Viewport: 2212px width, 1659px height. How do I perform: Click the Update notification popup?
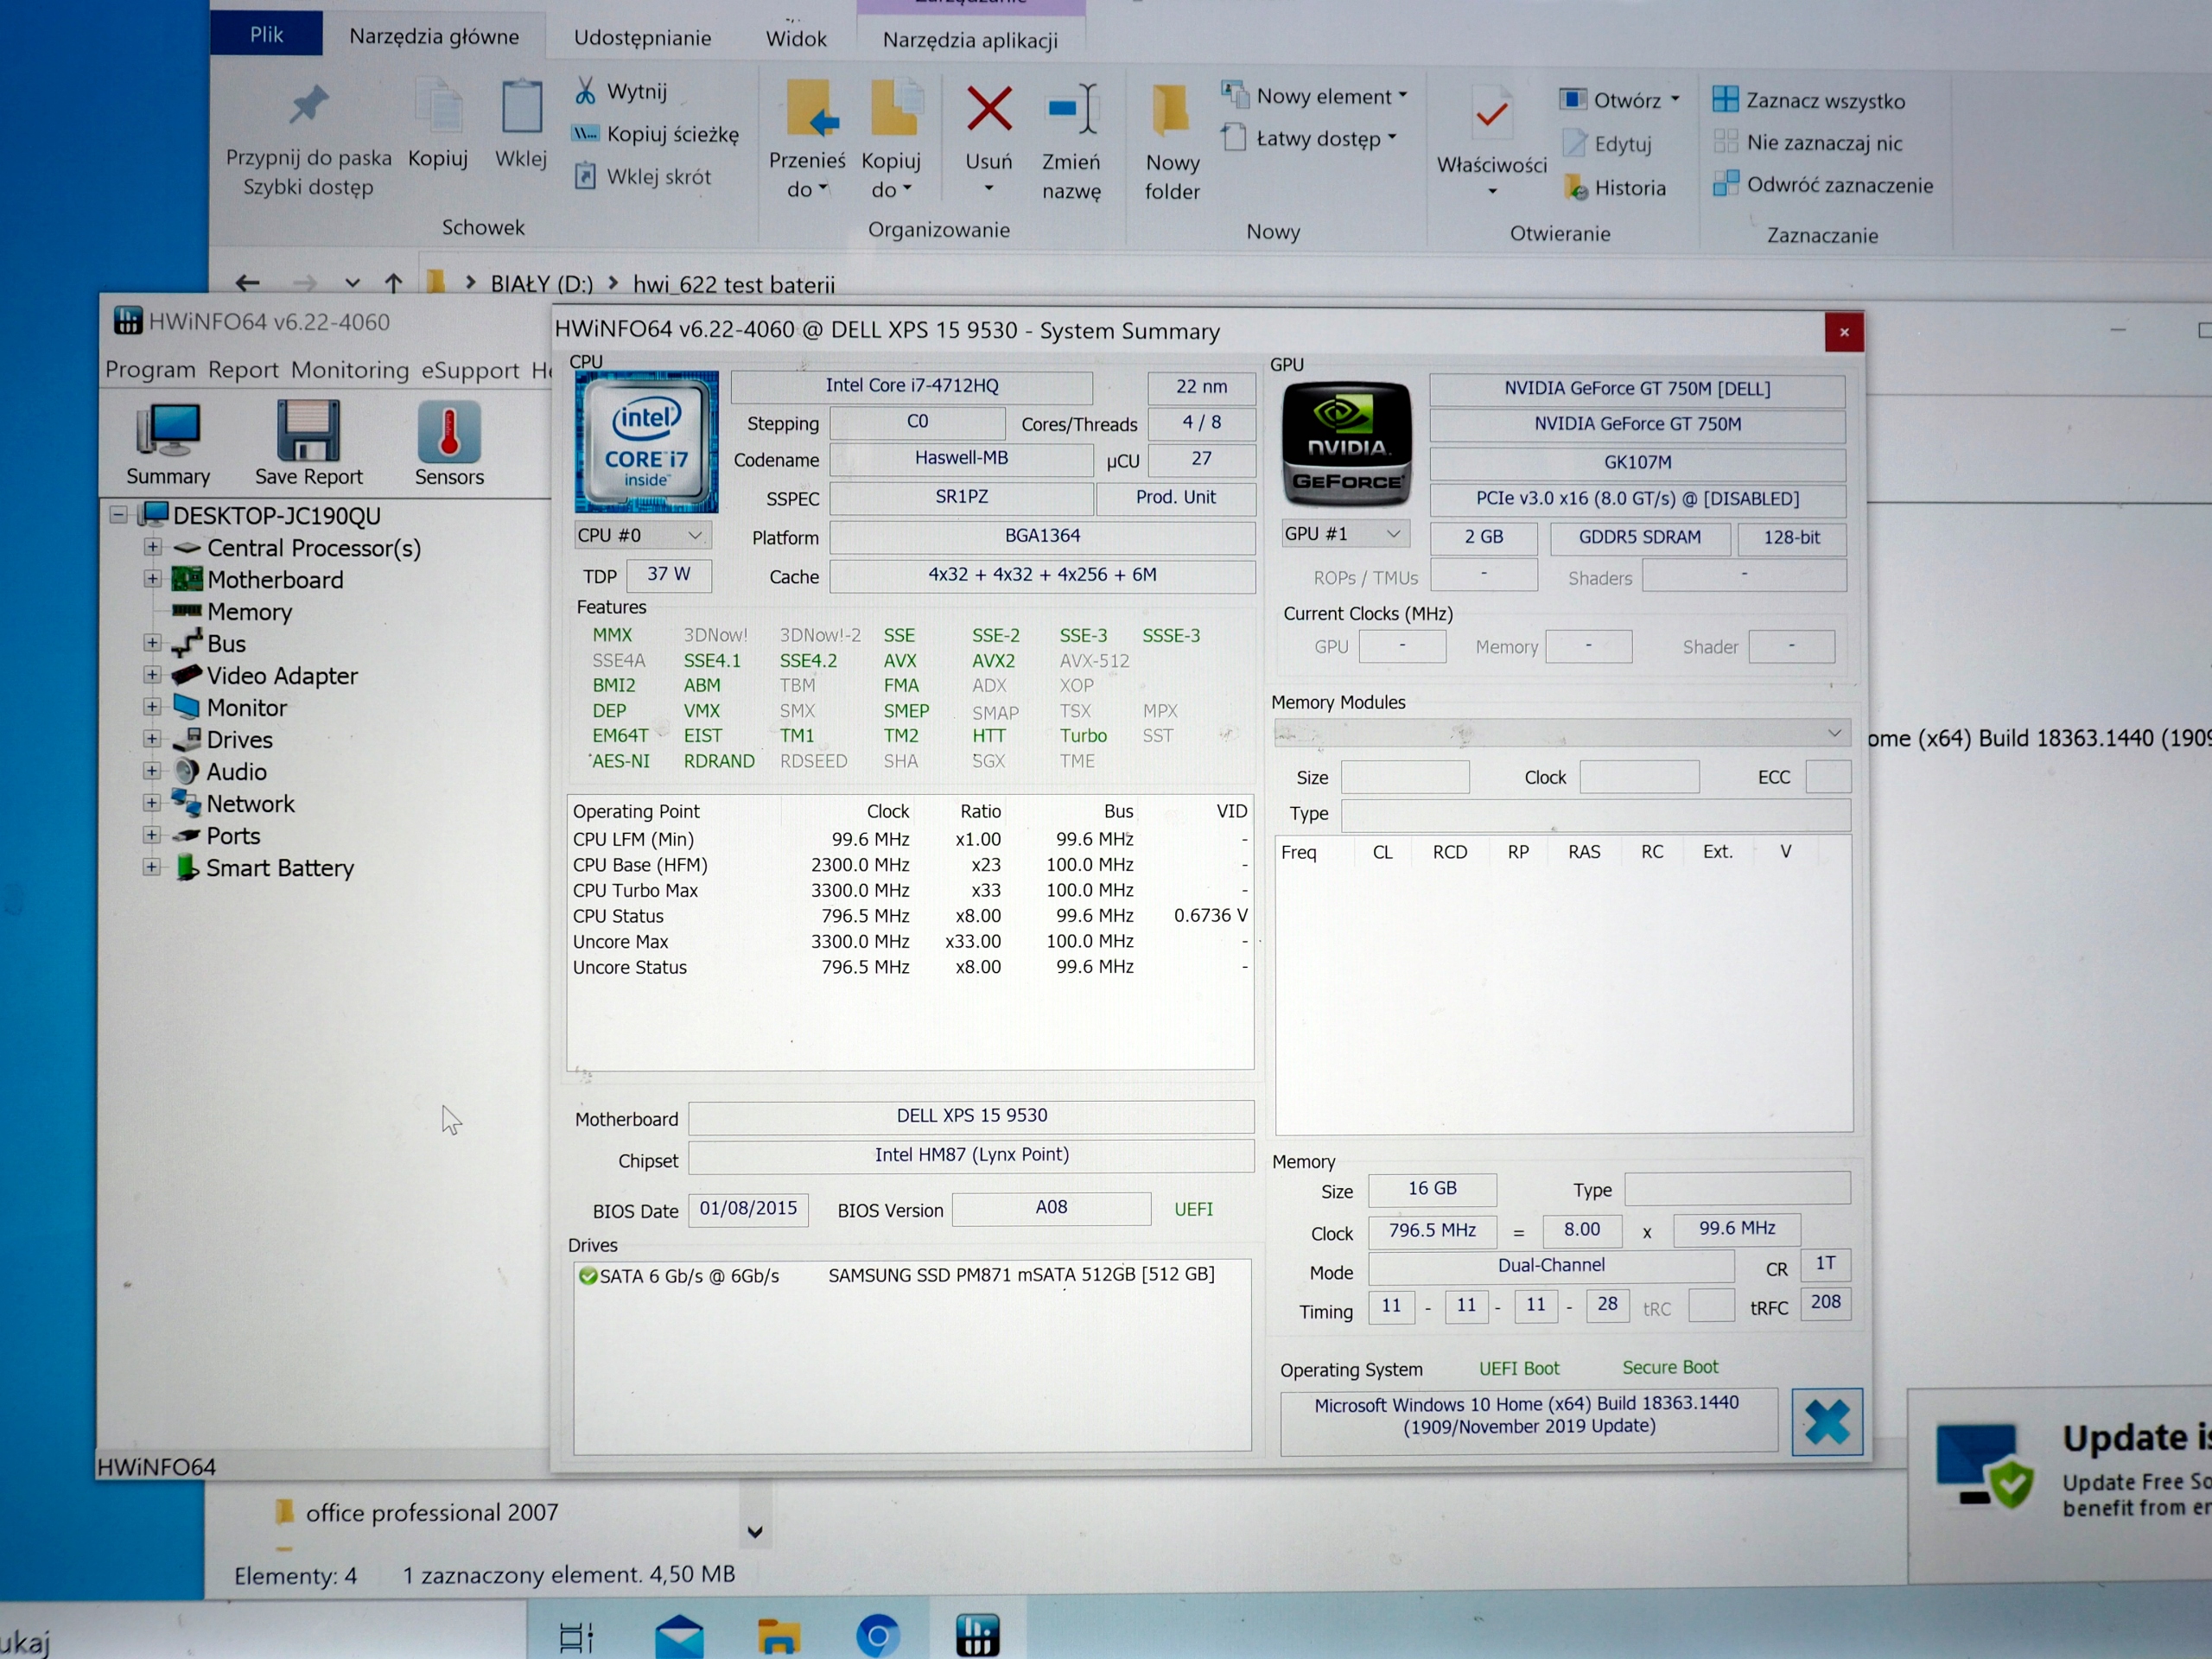pos(2060,1485)
